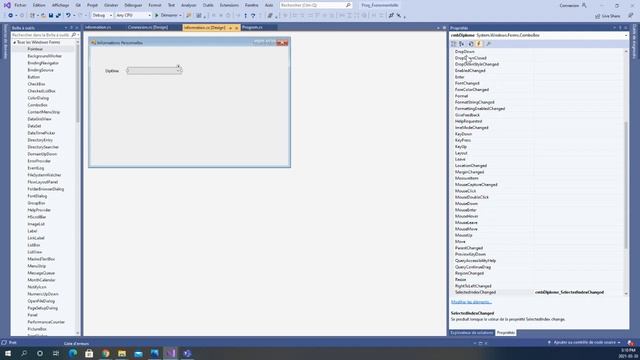The width and height of the screenshot is (640, 360).
Task: Click the property pages wrench icon
Action: coord(488,44)
